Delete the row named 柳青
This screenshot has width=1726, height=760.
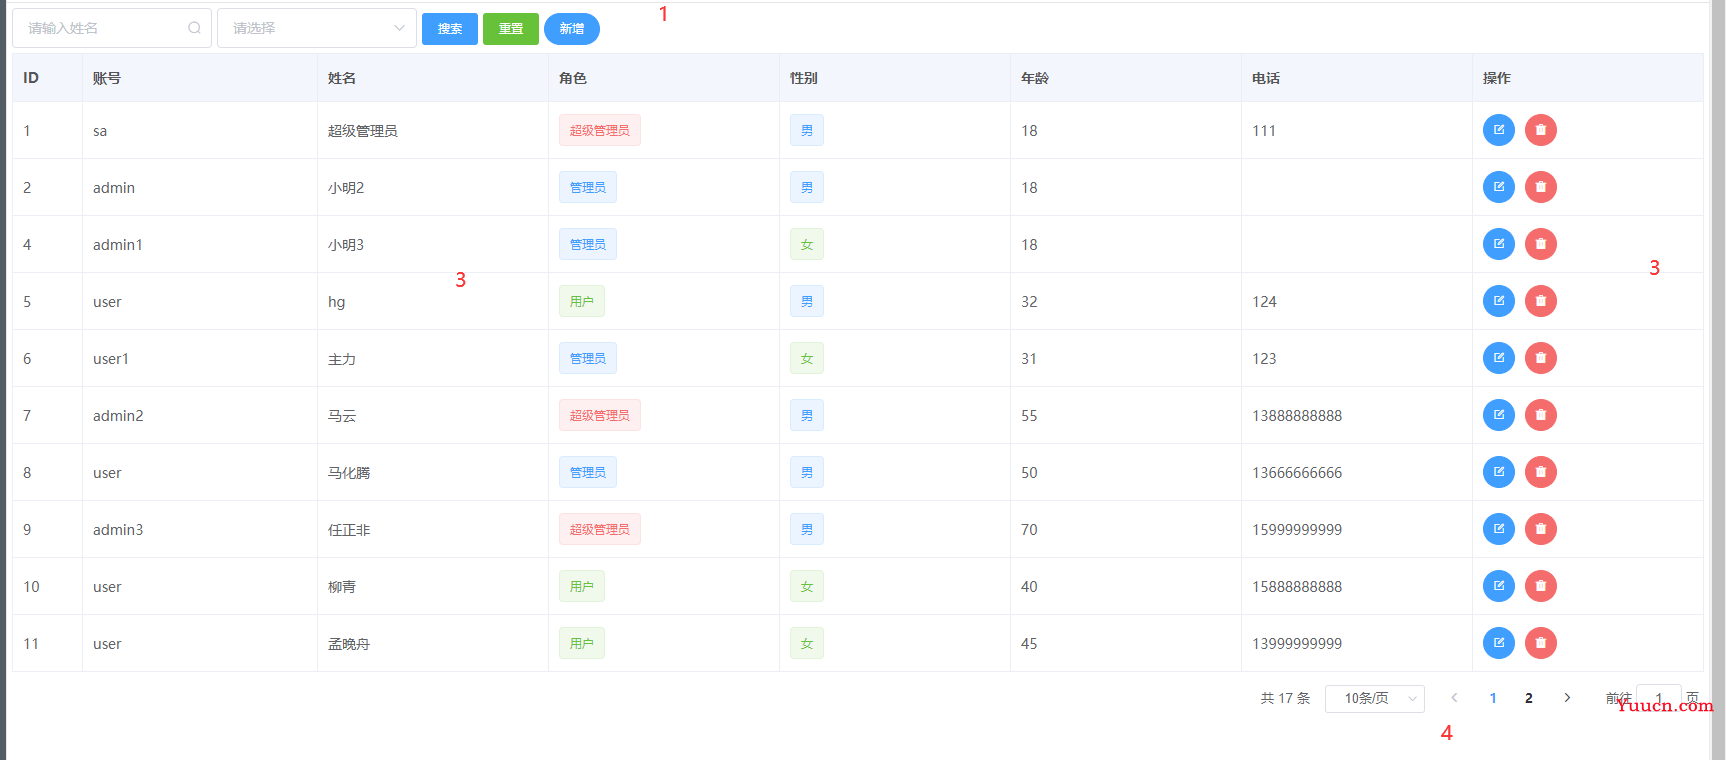tap(1540, 586)
